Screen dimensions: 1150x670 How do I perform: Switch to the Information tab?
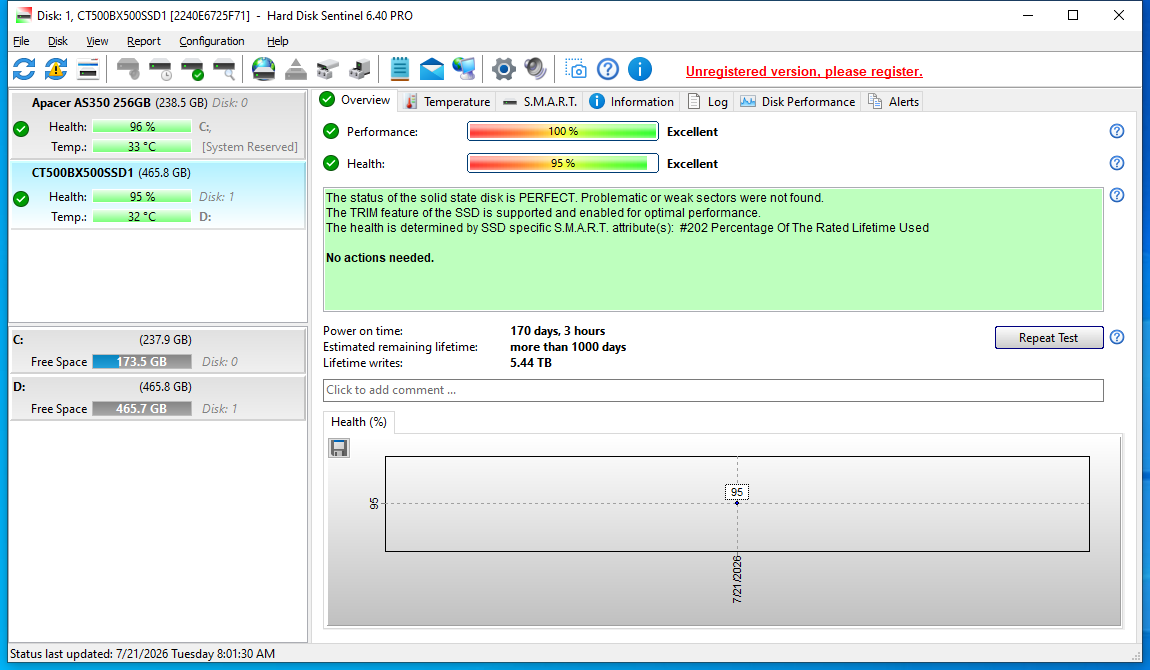pyautogui.click(x=631, y=102)
